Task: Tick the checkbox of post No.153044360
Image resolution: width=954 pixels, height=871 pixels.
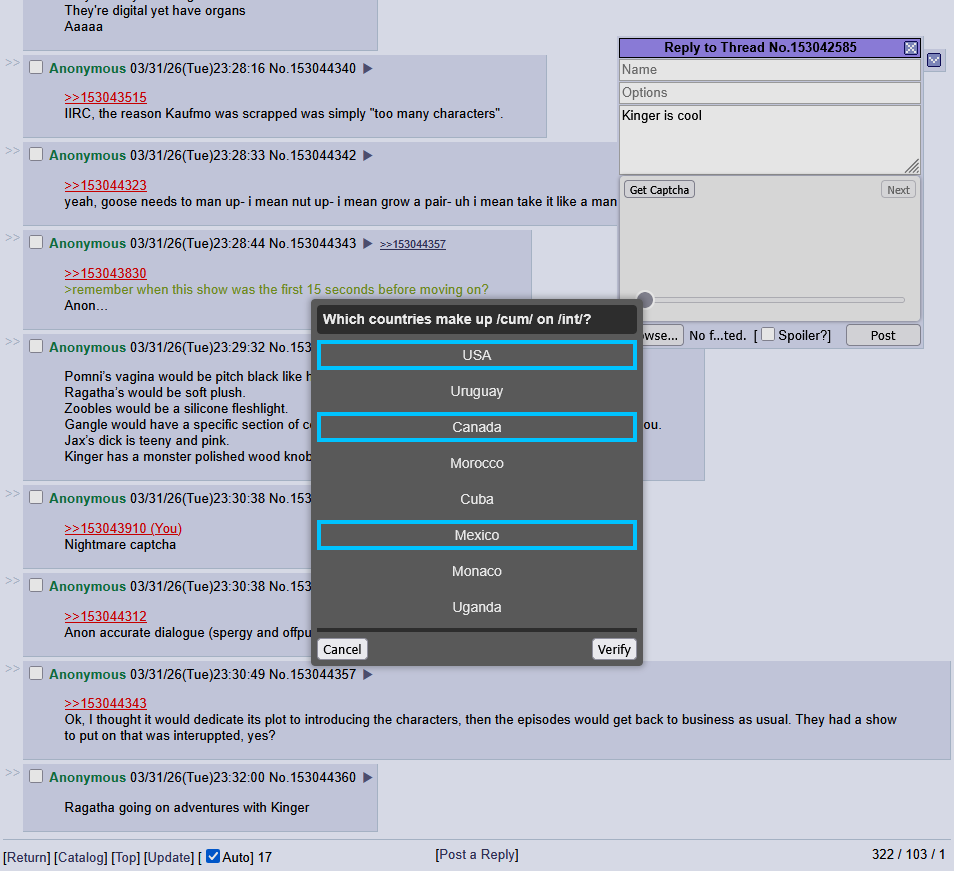Action: pos(37,776)
